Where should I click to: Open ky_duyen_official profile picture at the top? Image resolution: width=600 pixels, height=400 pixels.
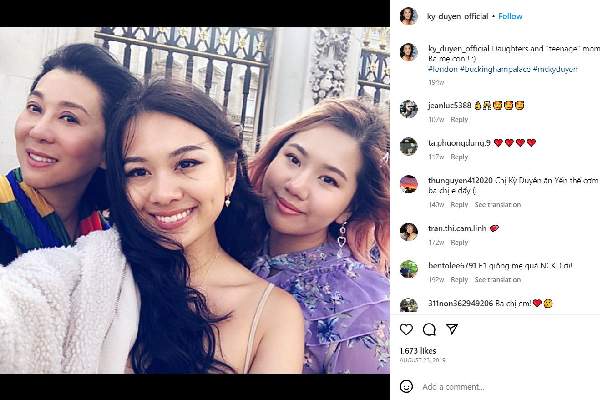point(408,16)
